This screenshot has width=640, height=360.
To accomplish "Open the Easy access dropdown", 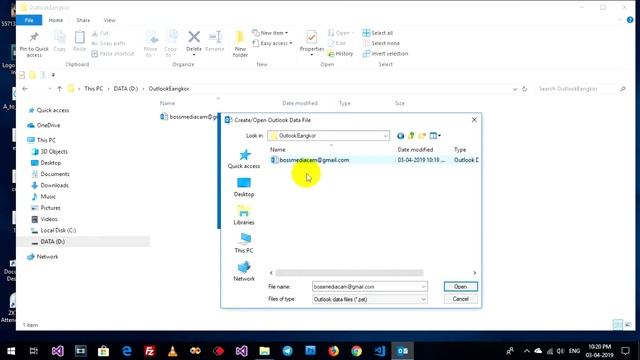I will tap(272, 43).
